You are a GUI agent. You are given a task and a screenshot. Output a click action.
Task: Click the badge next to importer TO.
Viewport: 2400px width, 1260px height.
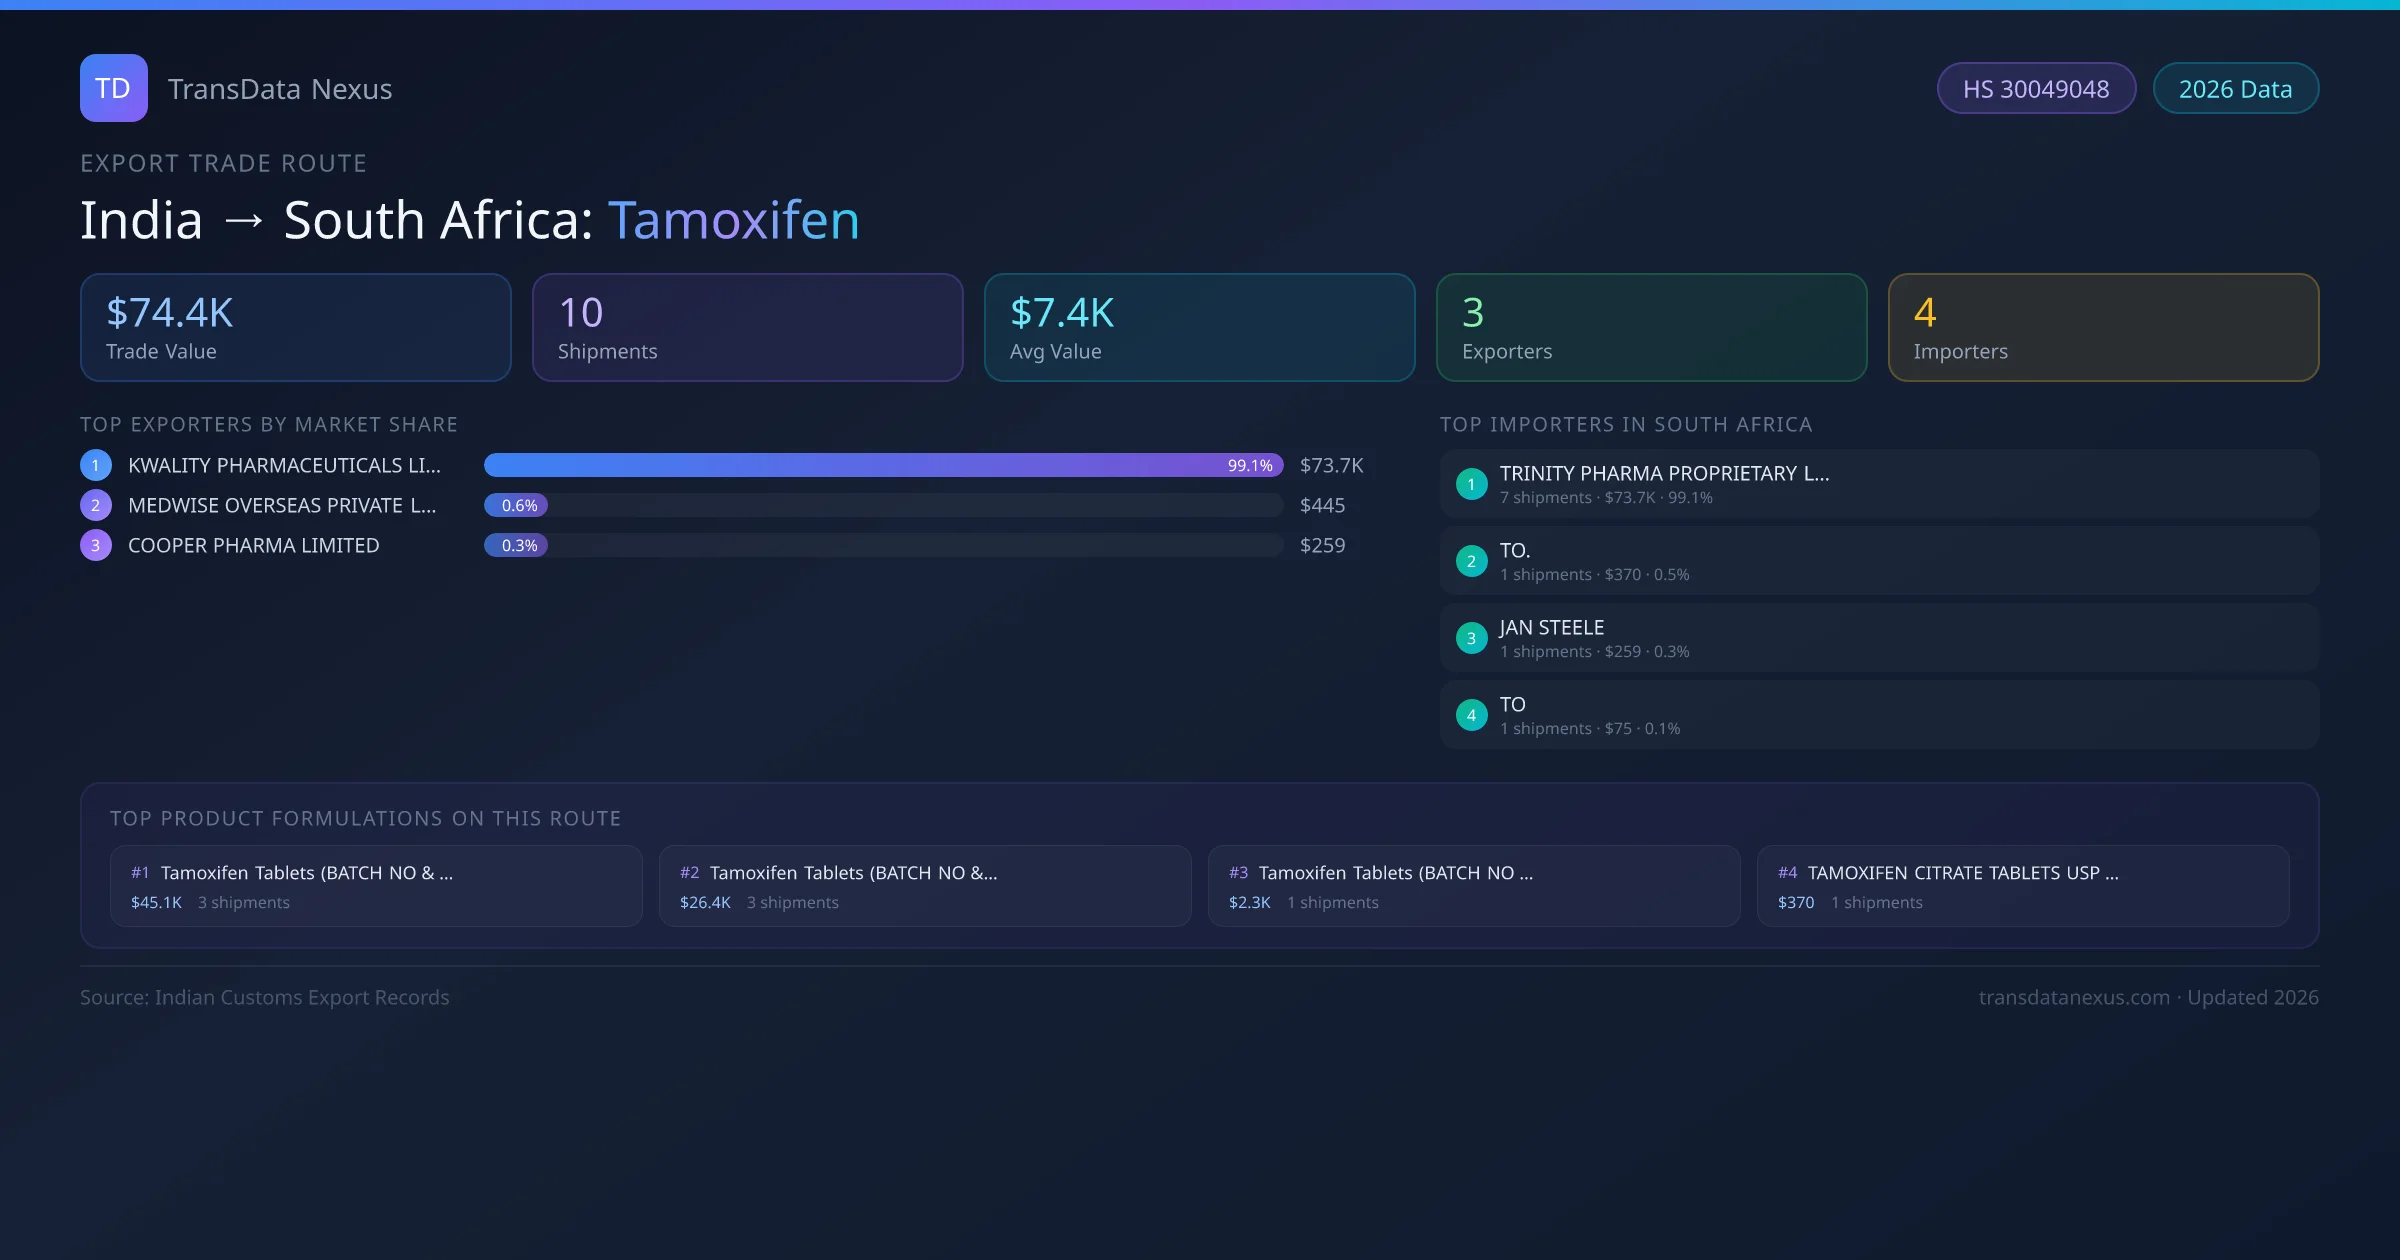tap(1471, 560)
